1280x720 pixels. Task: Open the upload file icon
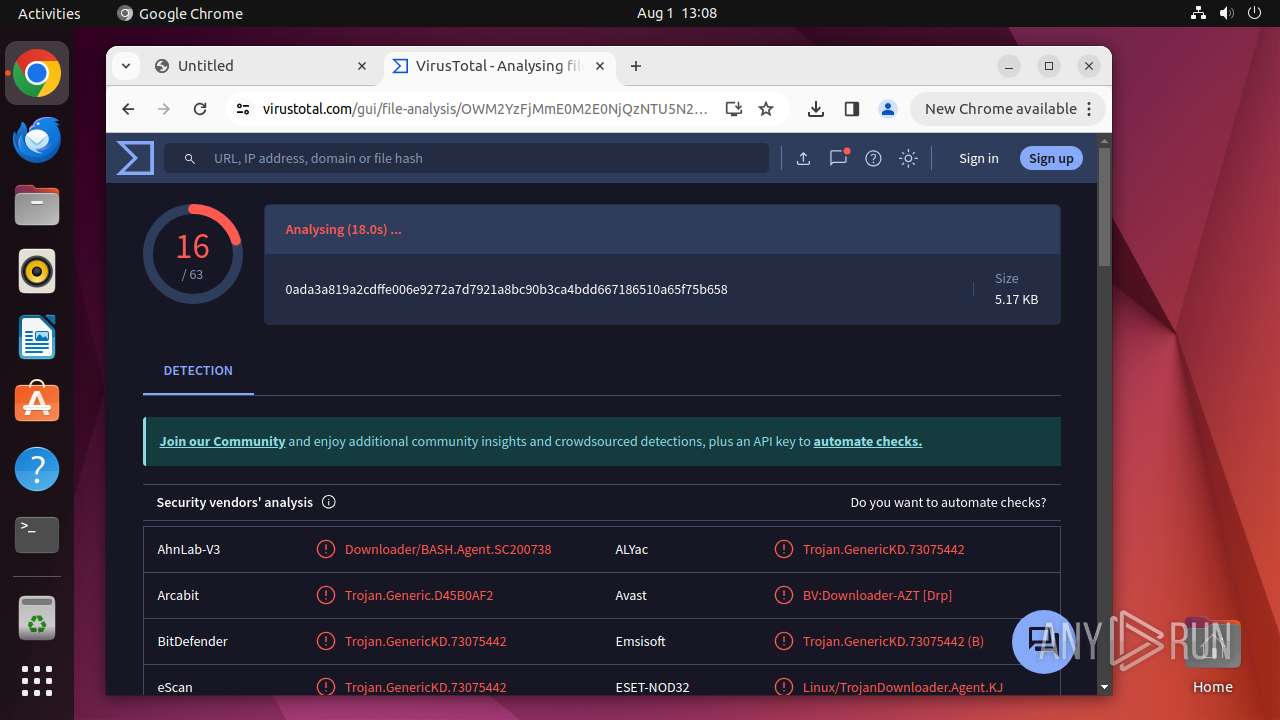click(x=803, y=158)
